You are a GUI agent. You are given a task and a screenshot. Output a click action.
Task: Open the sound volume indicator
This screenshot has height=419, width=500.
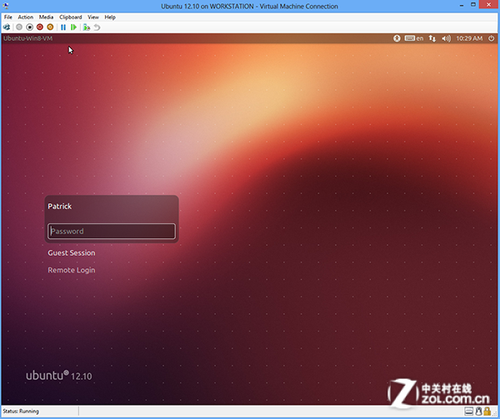click(x=446, y=38)
